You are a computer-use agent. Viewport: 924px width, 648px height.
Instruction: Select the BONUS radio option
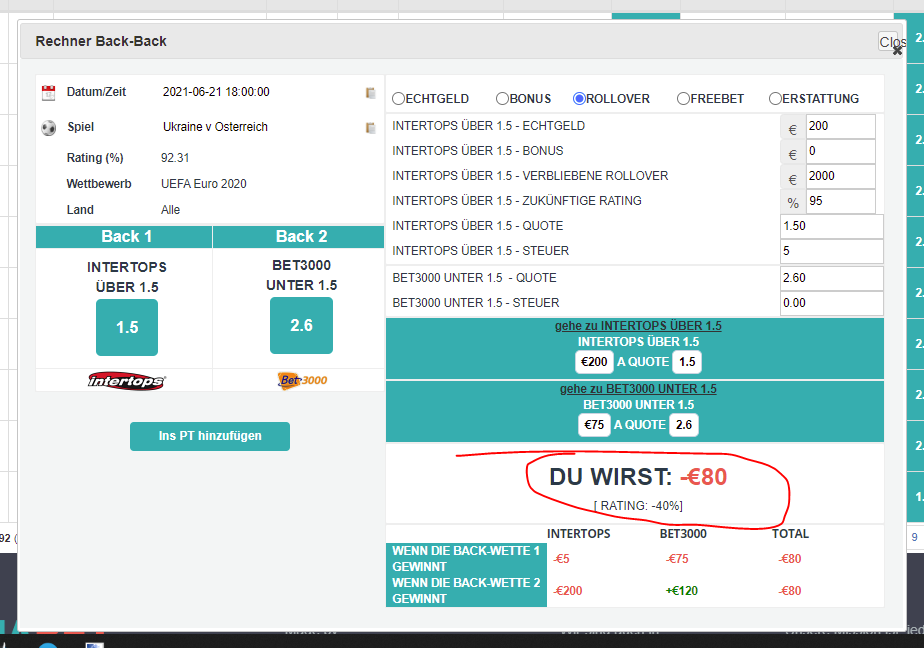[503, 99]
